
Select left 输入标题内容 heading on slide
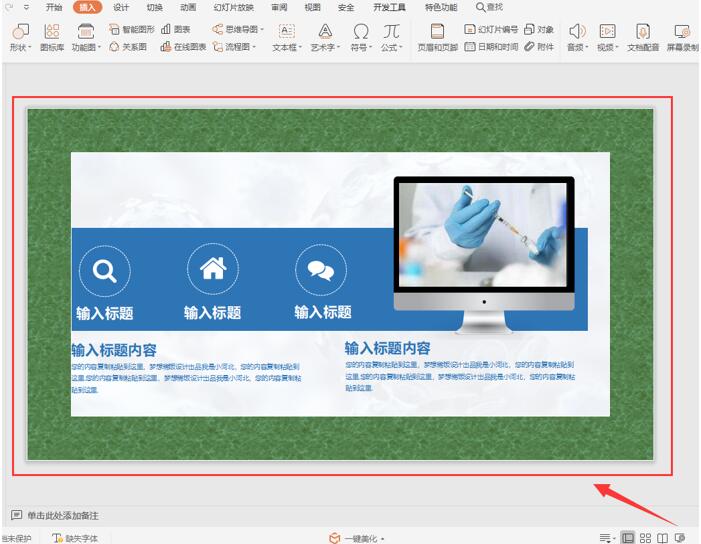(114, 350)
